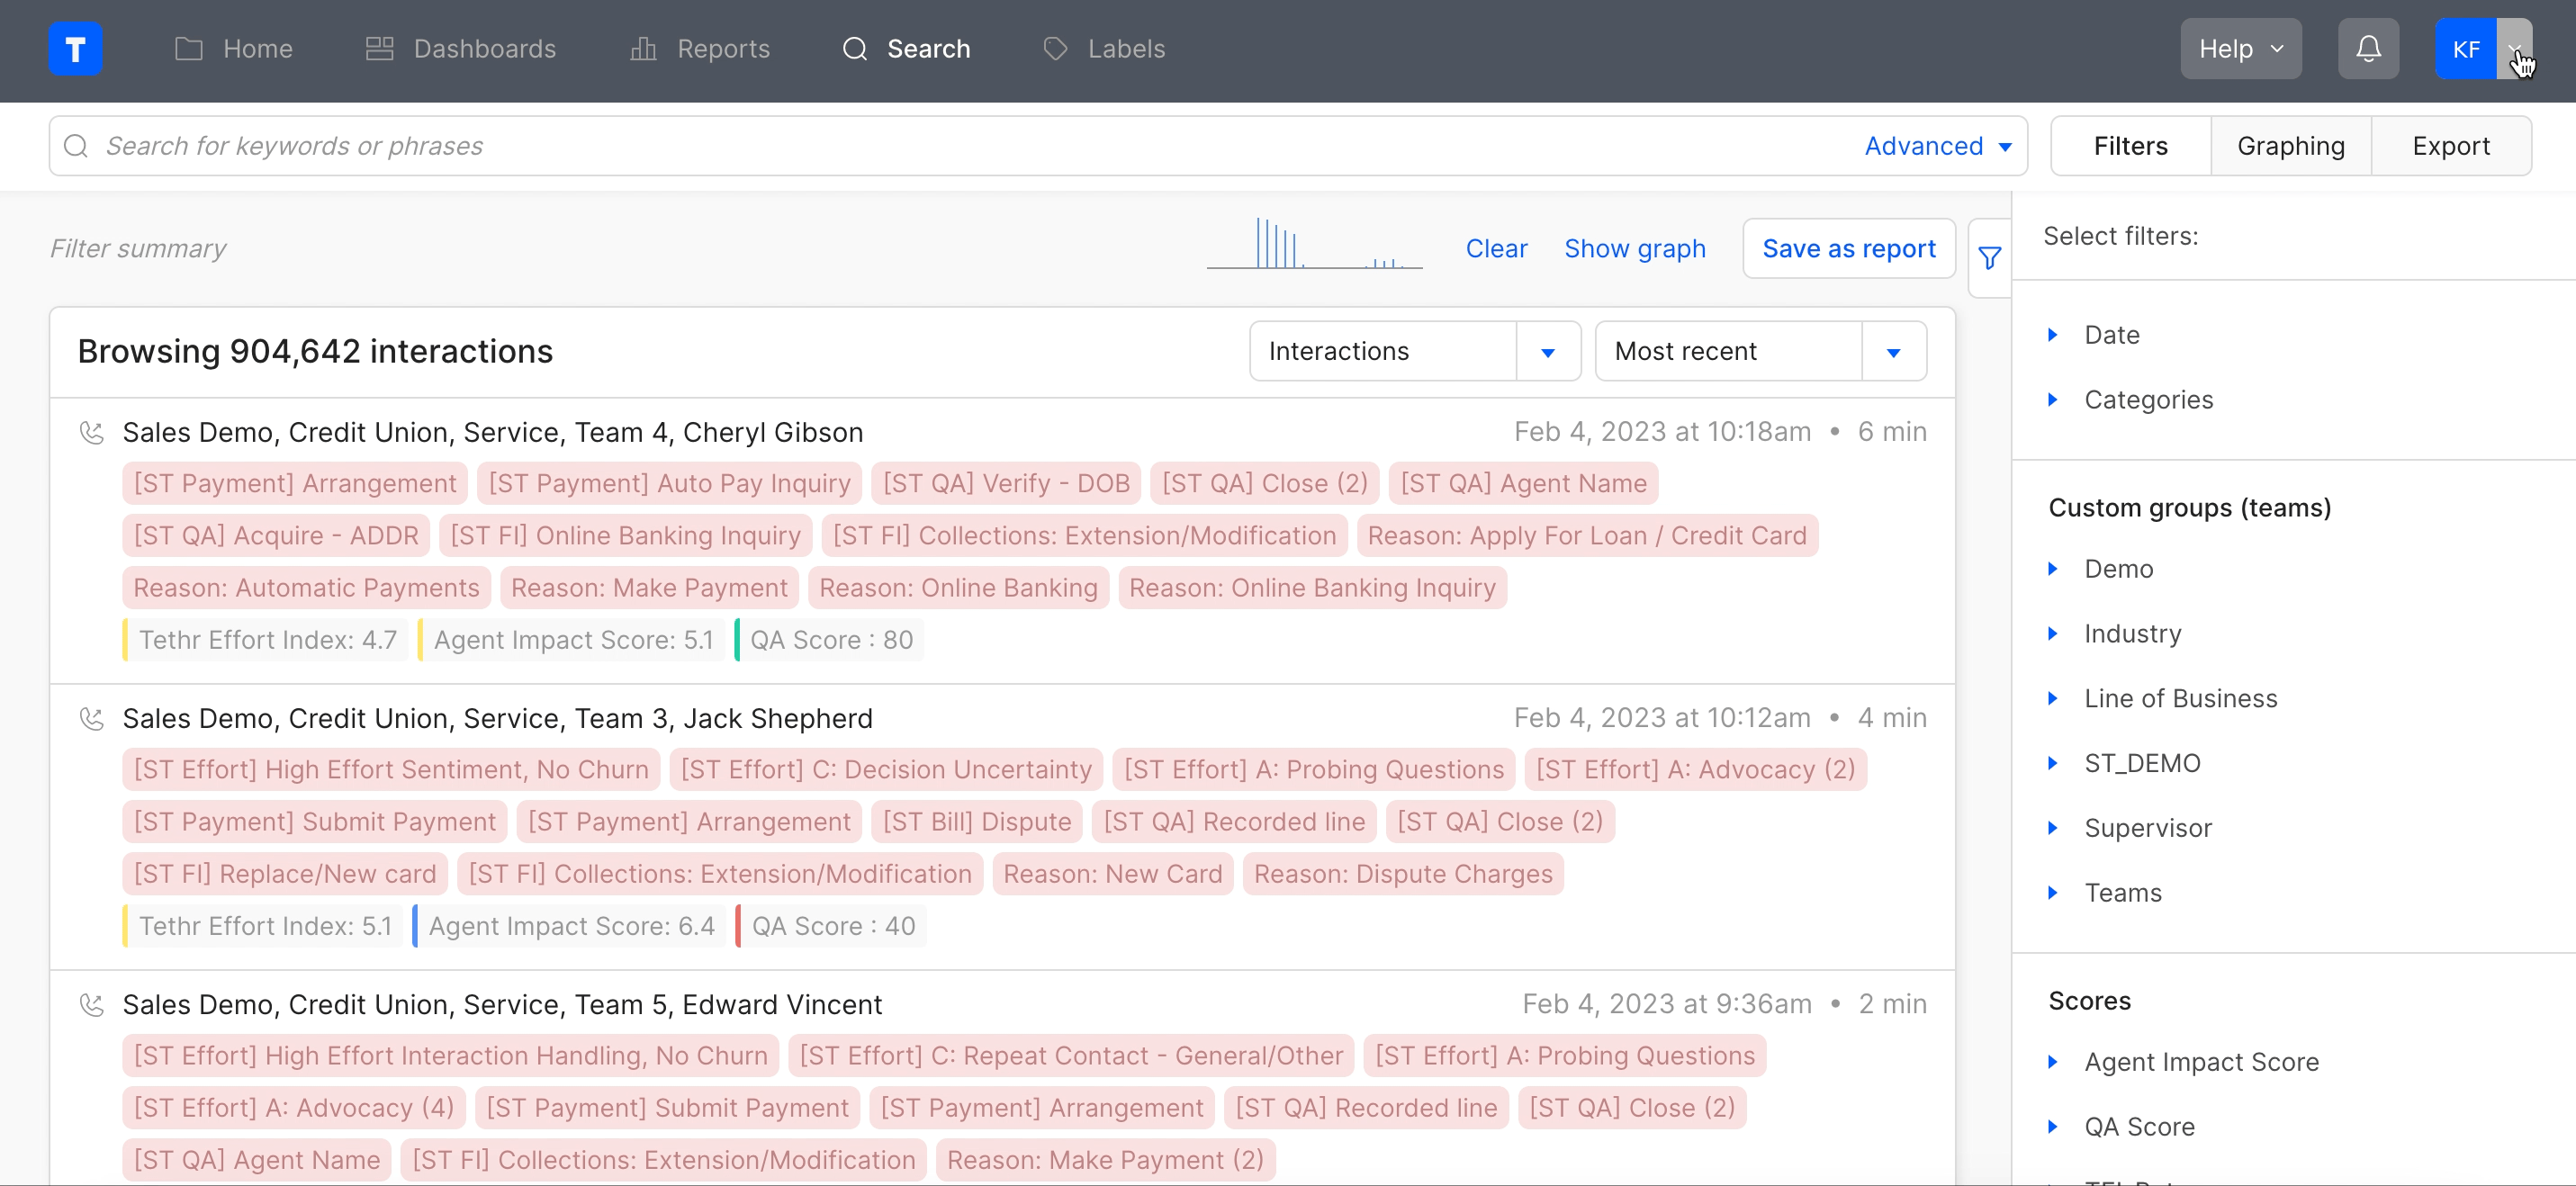
Task: Click the Show graph link
Action: pos(1634,248)
